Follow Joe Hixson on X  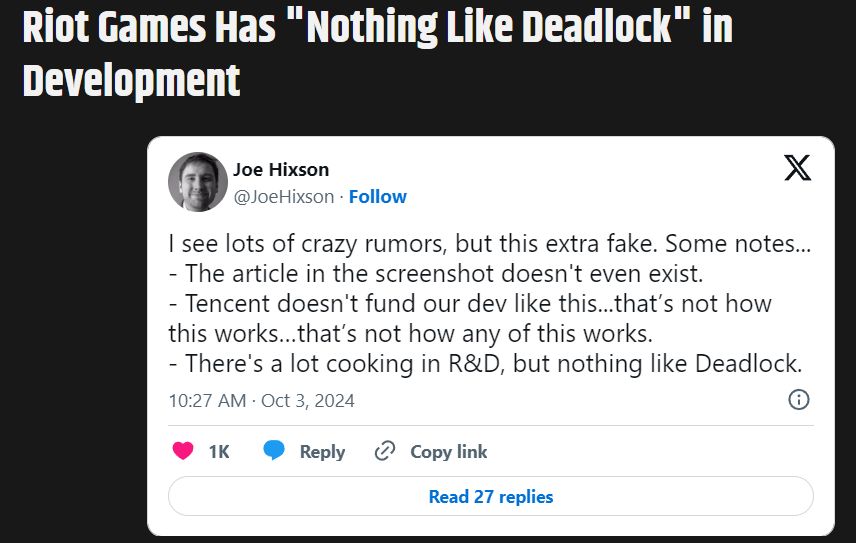point(377,196)
